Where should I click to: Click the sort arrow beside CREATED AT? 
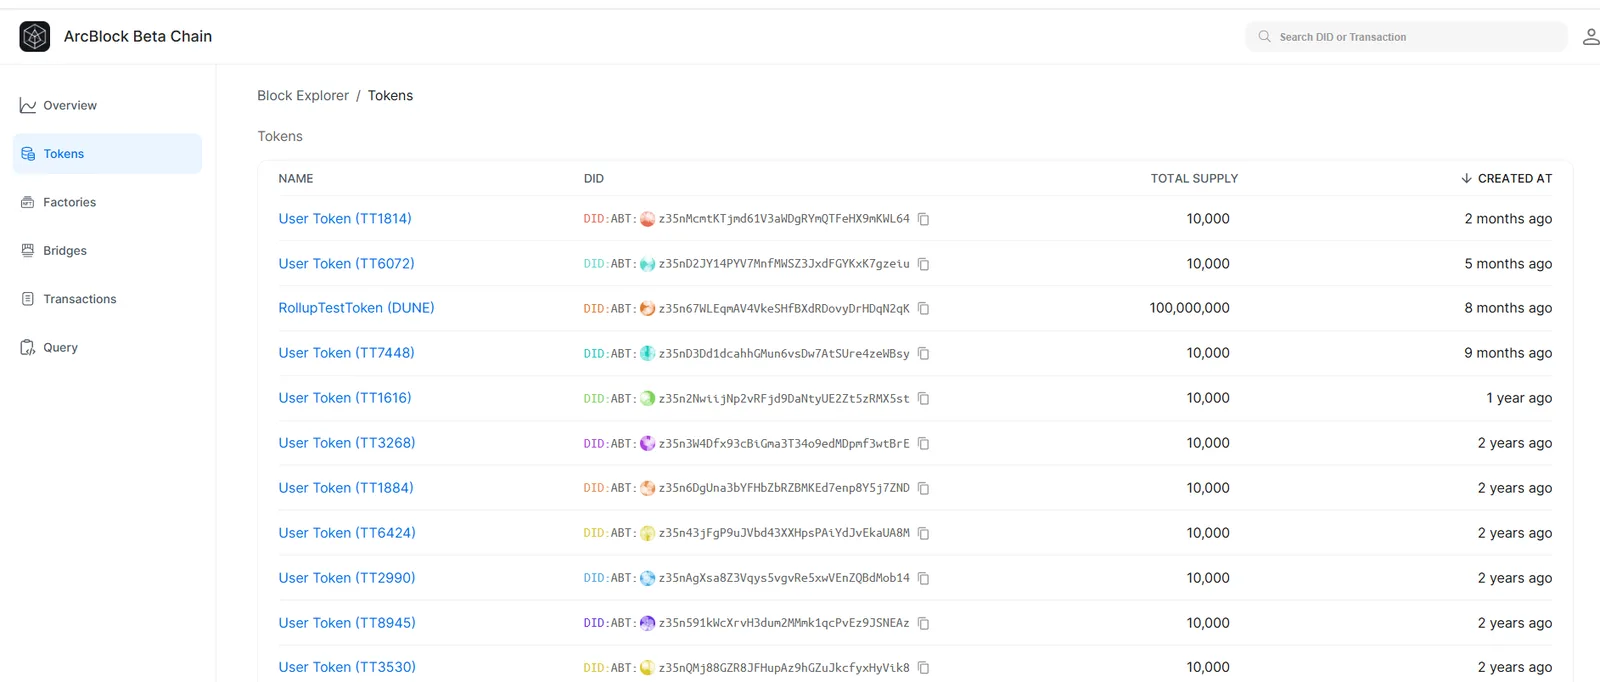click(x=1466, y=179)
